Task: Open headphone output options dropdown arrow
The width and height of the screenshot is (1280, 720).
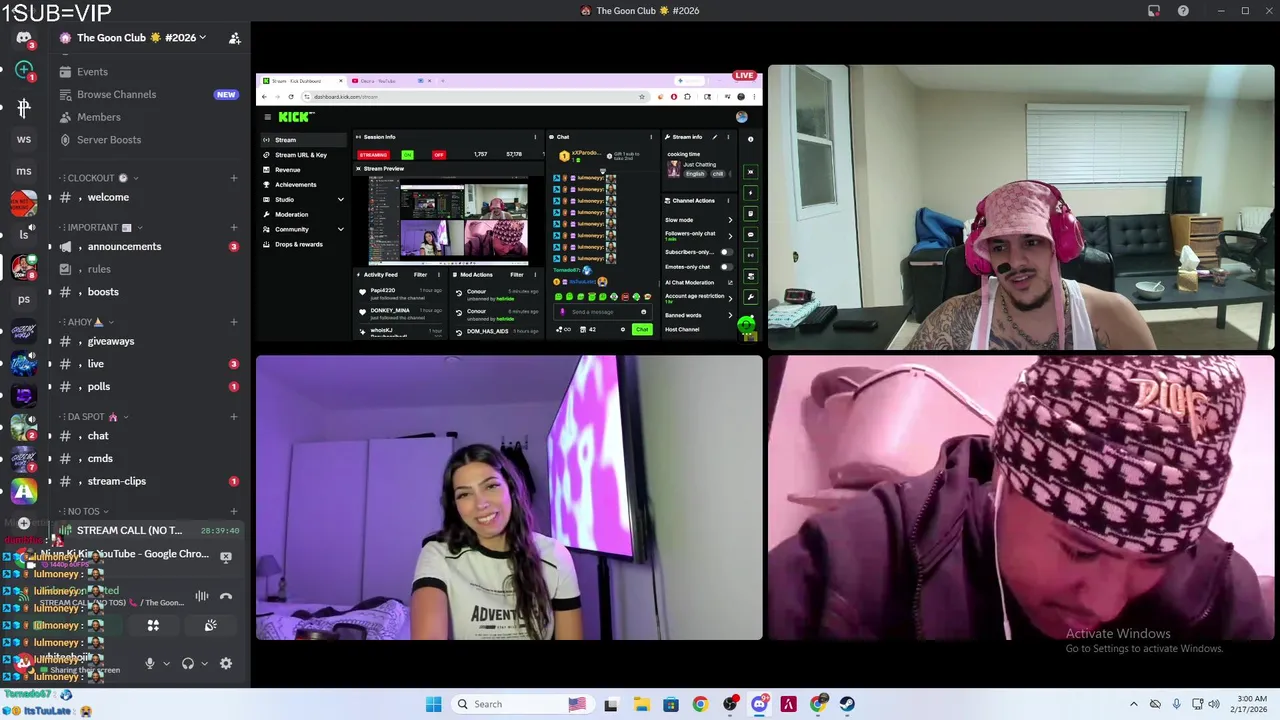Action: pos(204,663)
